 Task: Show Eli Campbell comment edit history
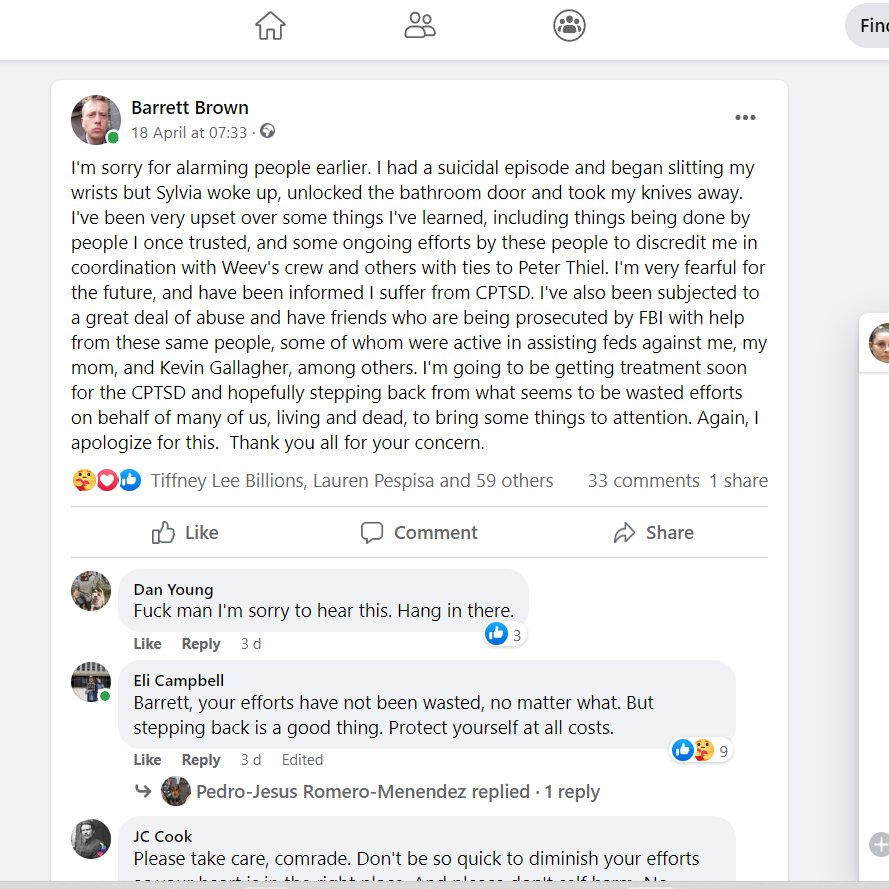click(x=302, y=760)
